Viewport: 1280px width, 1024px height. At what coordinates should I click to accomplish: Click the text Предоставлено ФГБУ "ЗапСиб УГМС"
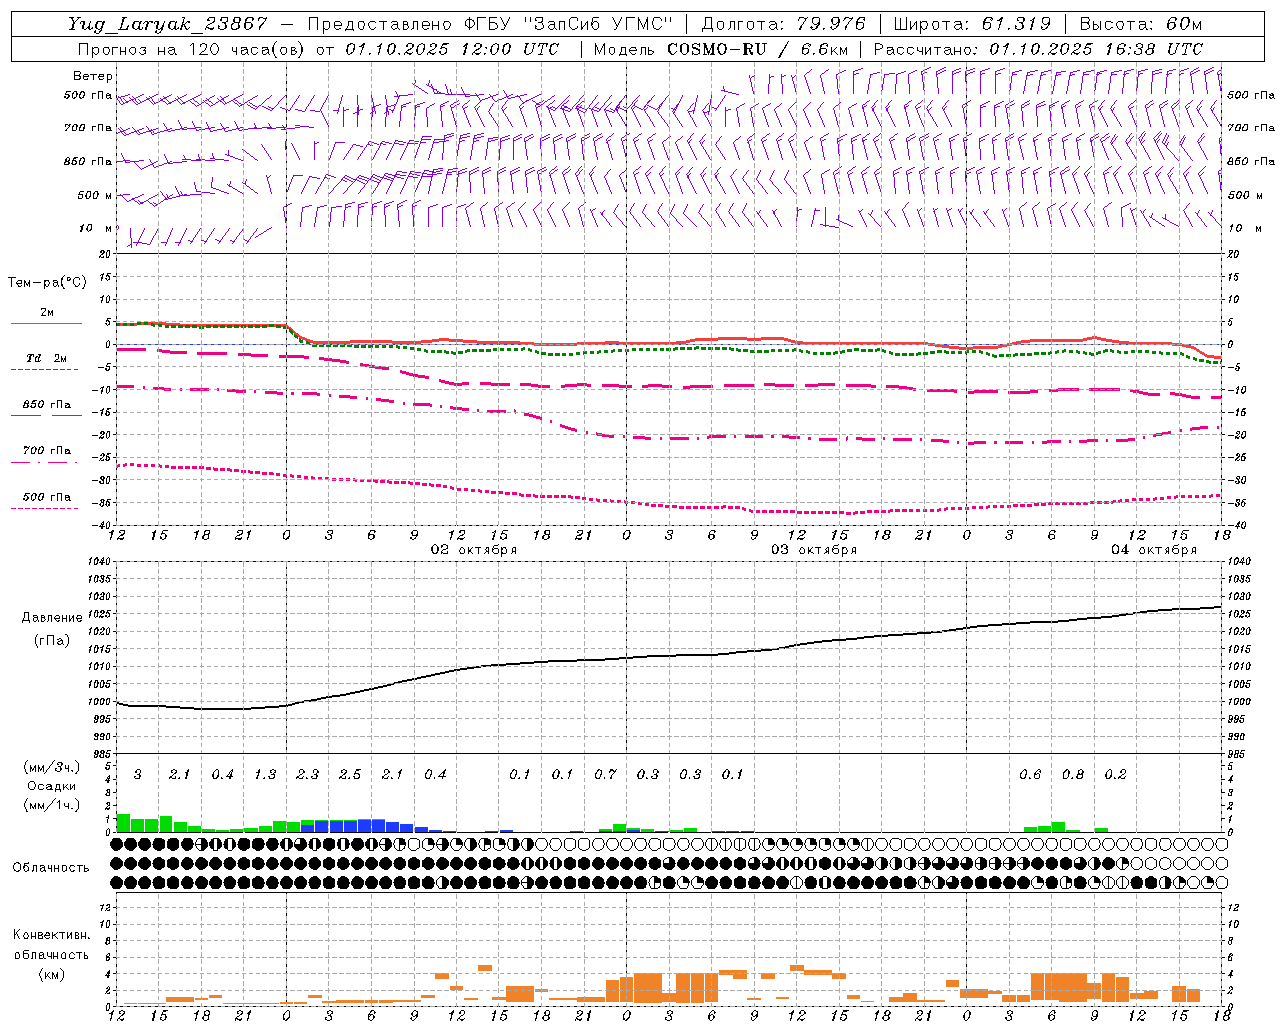coord(490,24)
